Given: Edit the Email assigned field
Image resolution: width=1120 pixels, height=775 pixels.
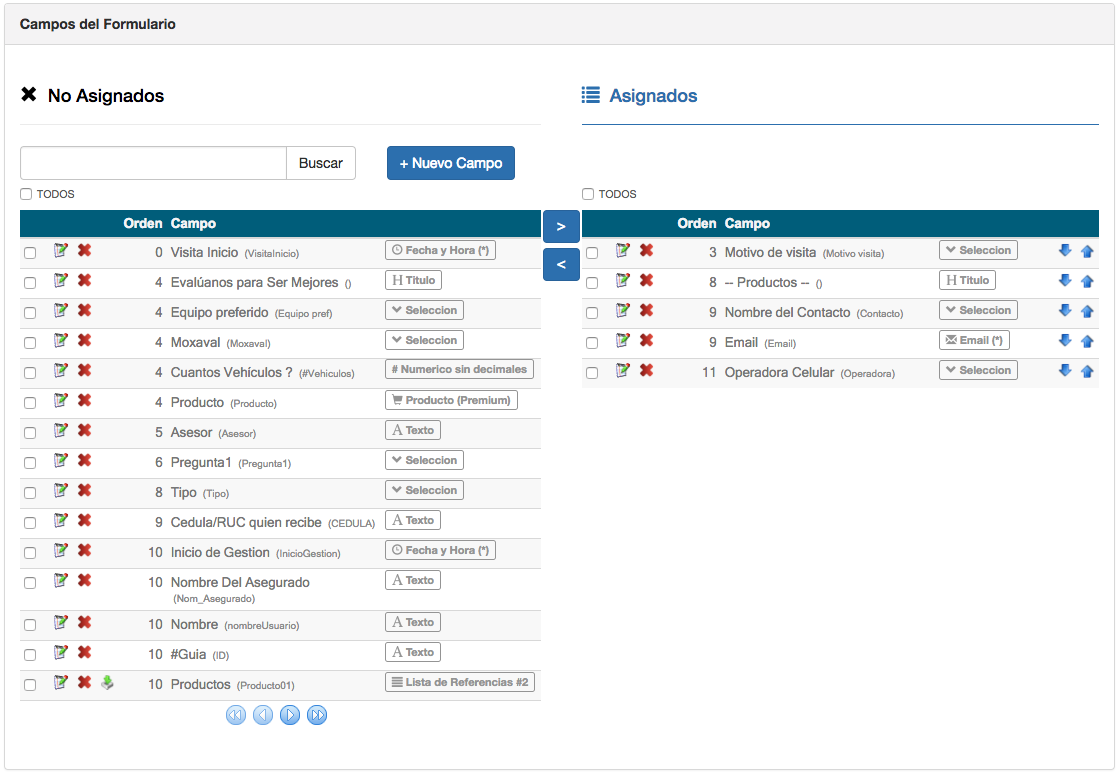Looking at the screenshot, I should 623,340.
